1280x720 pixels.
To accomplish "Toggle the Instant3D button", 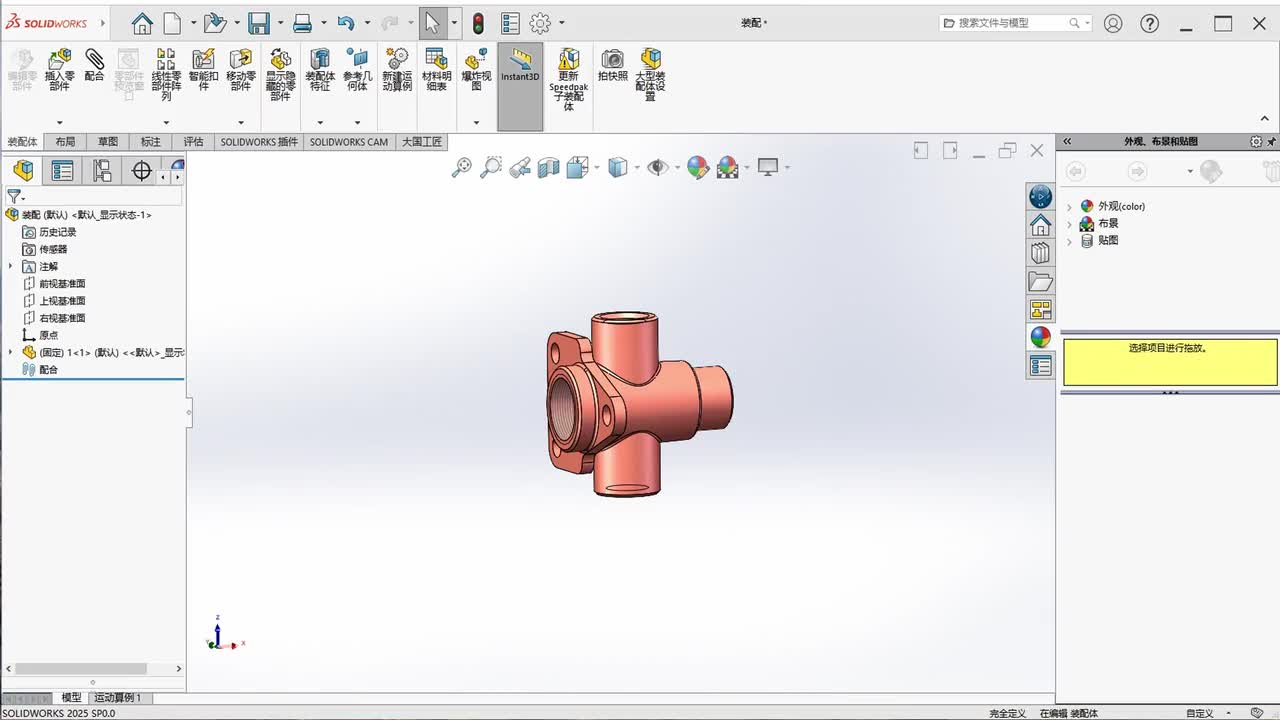I will [x=520, y=86].
